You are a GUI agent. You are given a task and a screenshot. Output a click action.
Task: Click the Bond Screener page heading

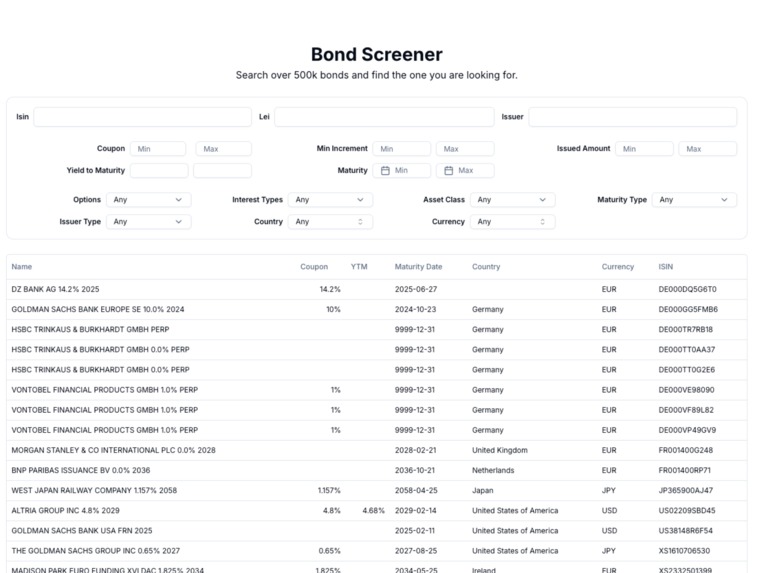[x=377, y=54]
